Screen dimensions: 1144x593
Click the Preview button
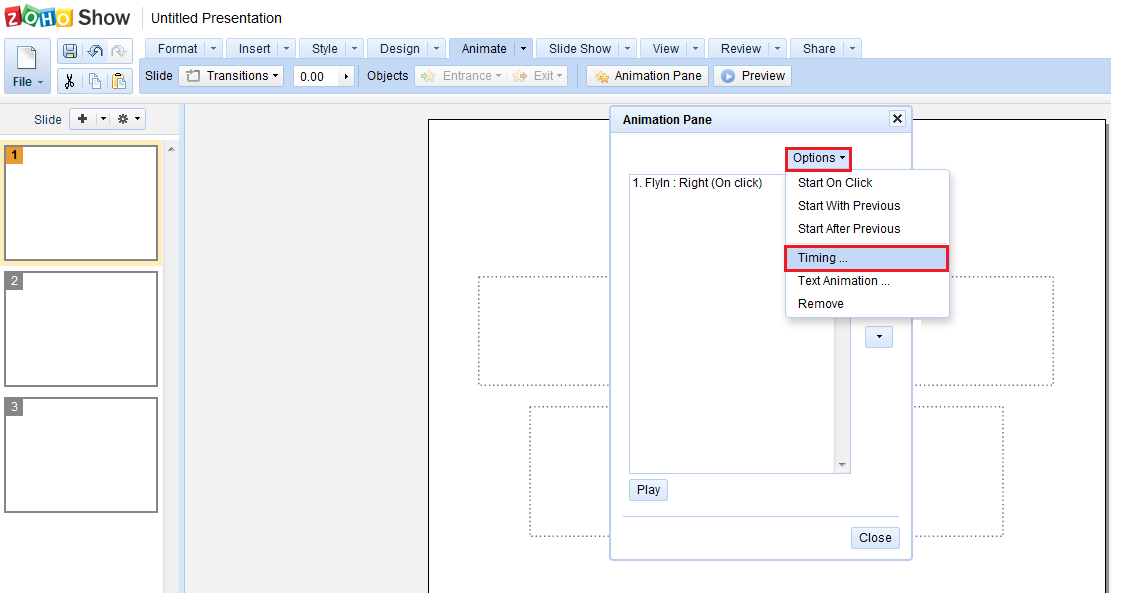(753, 76)
